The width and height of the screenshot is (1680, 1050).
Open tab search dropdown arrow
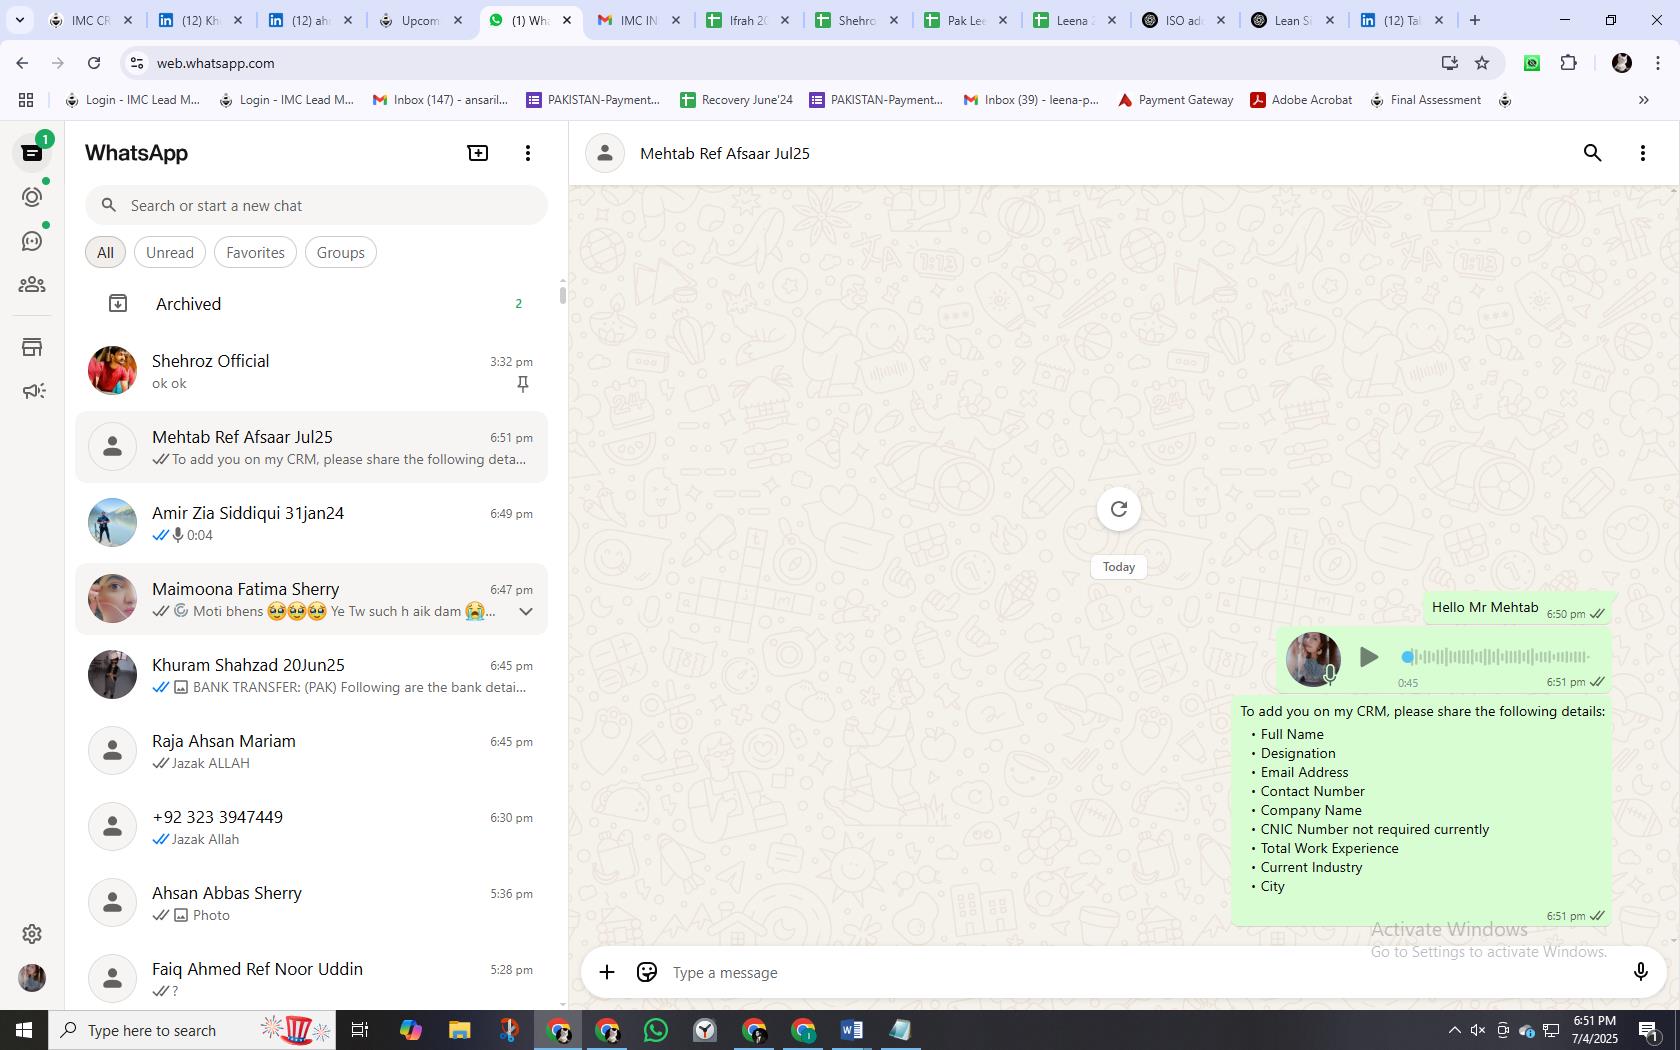coord(19,20)
